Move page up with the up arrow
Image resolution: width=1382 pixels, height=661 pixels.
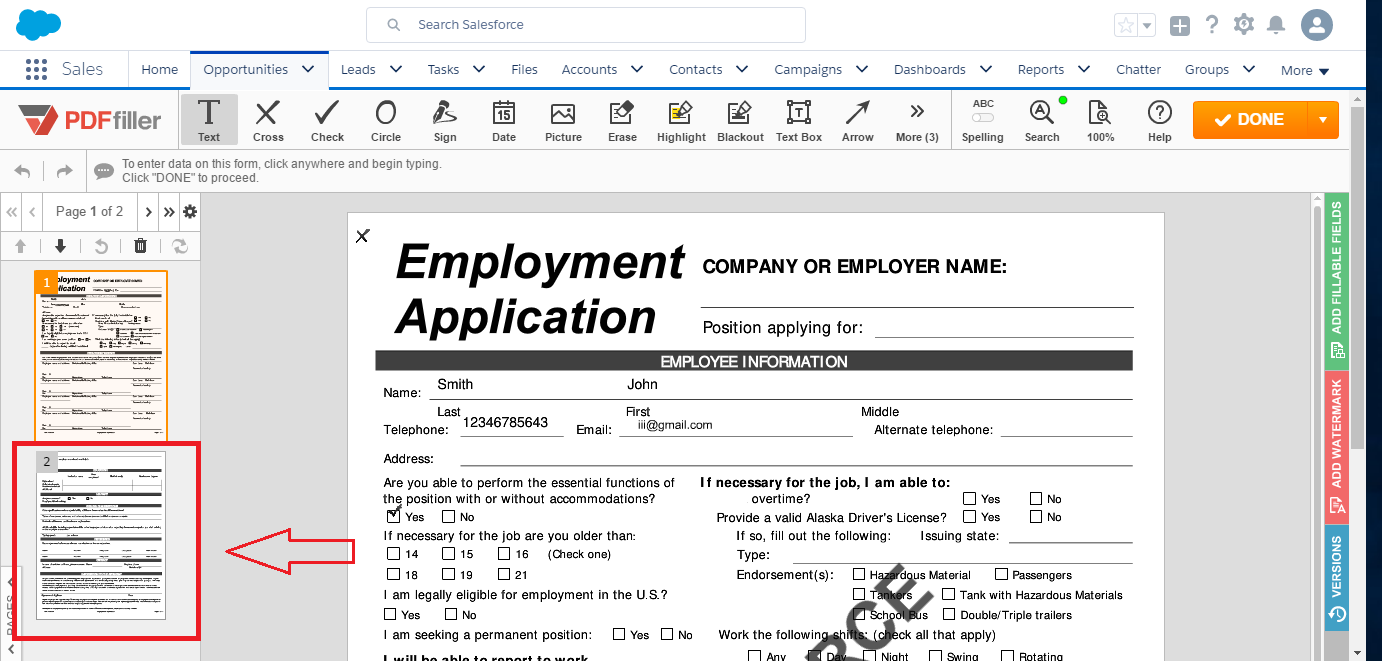[x=20, y=246]
